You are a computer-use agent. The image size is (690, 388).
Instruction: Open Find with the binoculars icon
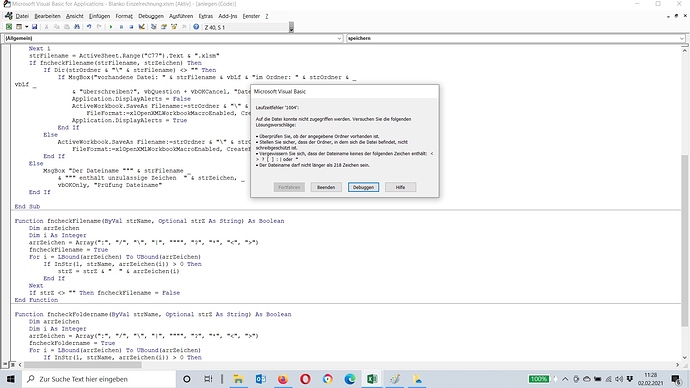pos(77,27)
